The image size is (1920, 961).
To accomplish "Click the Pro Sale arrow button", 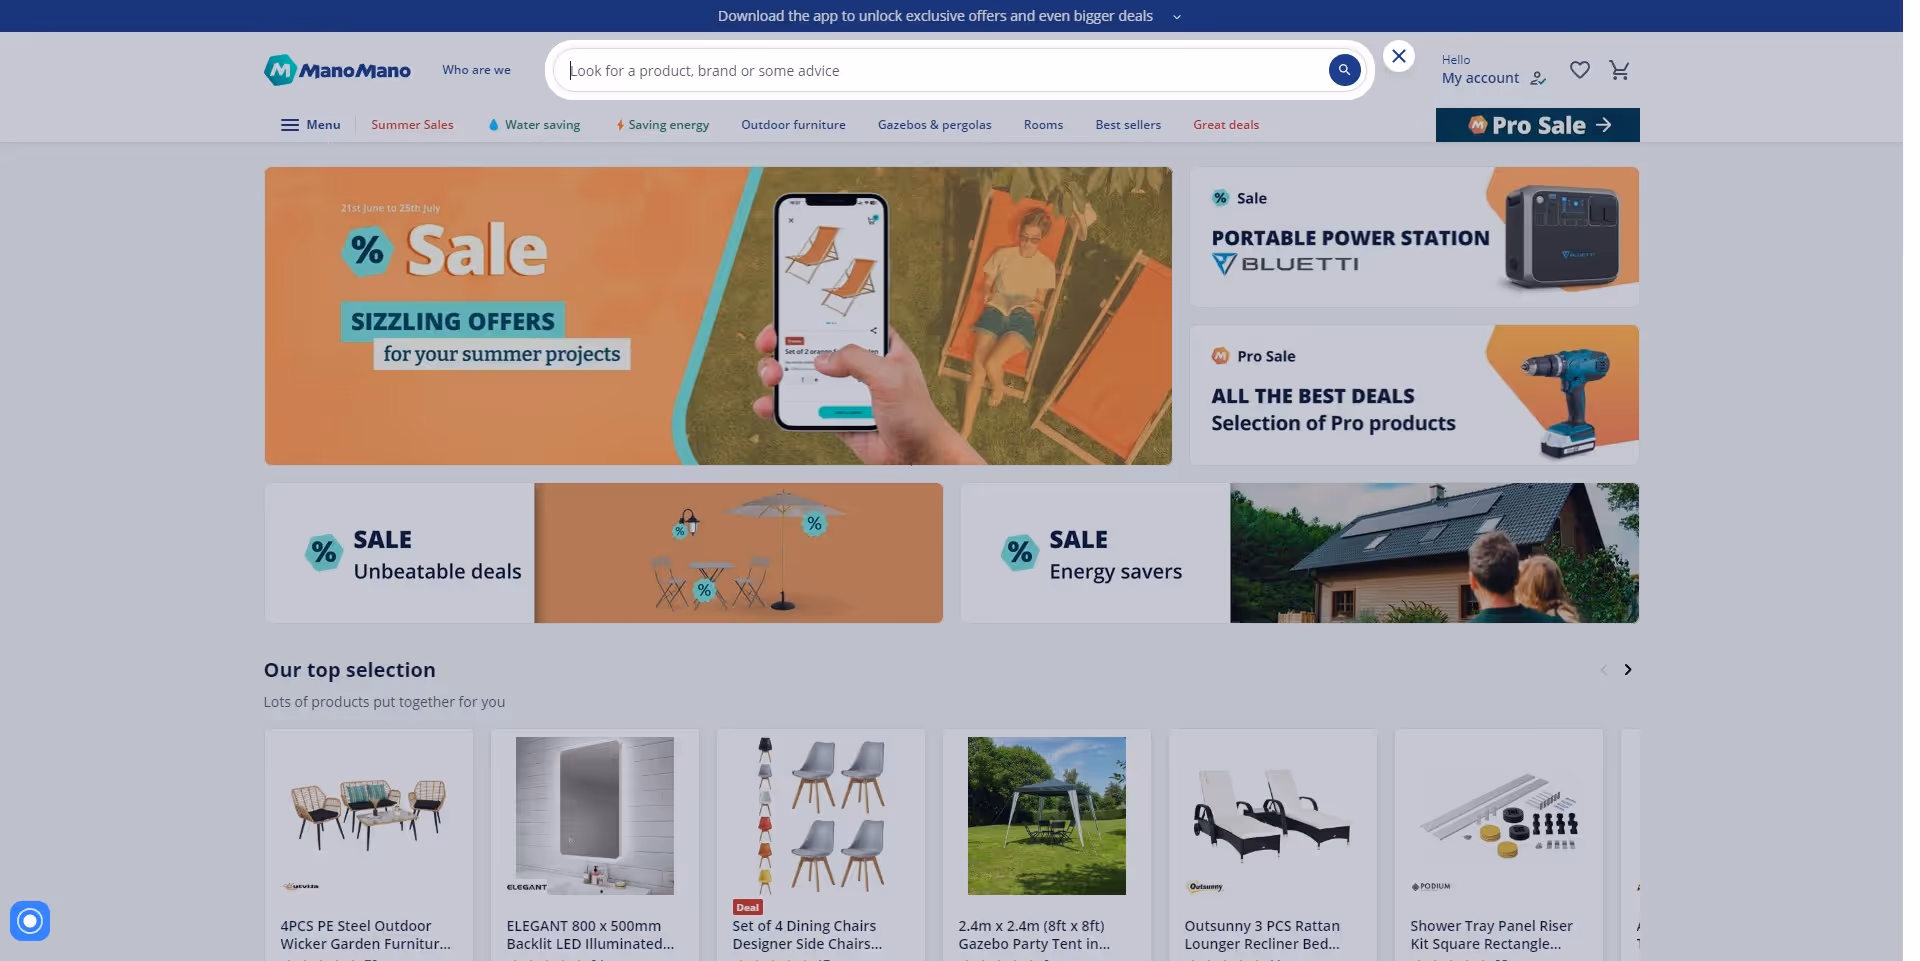I will 1538,125.
